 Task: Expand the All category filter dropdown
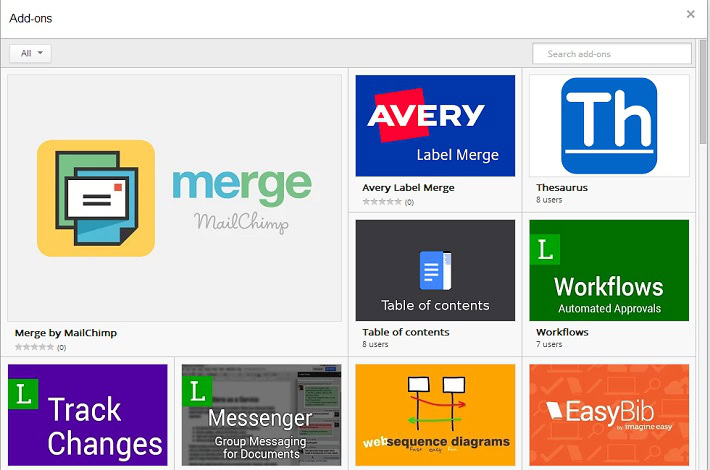click(x=30, y=53)
